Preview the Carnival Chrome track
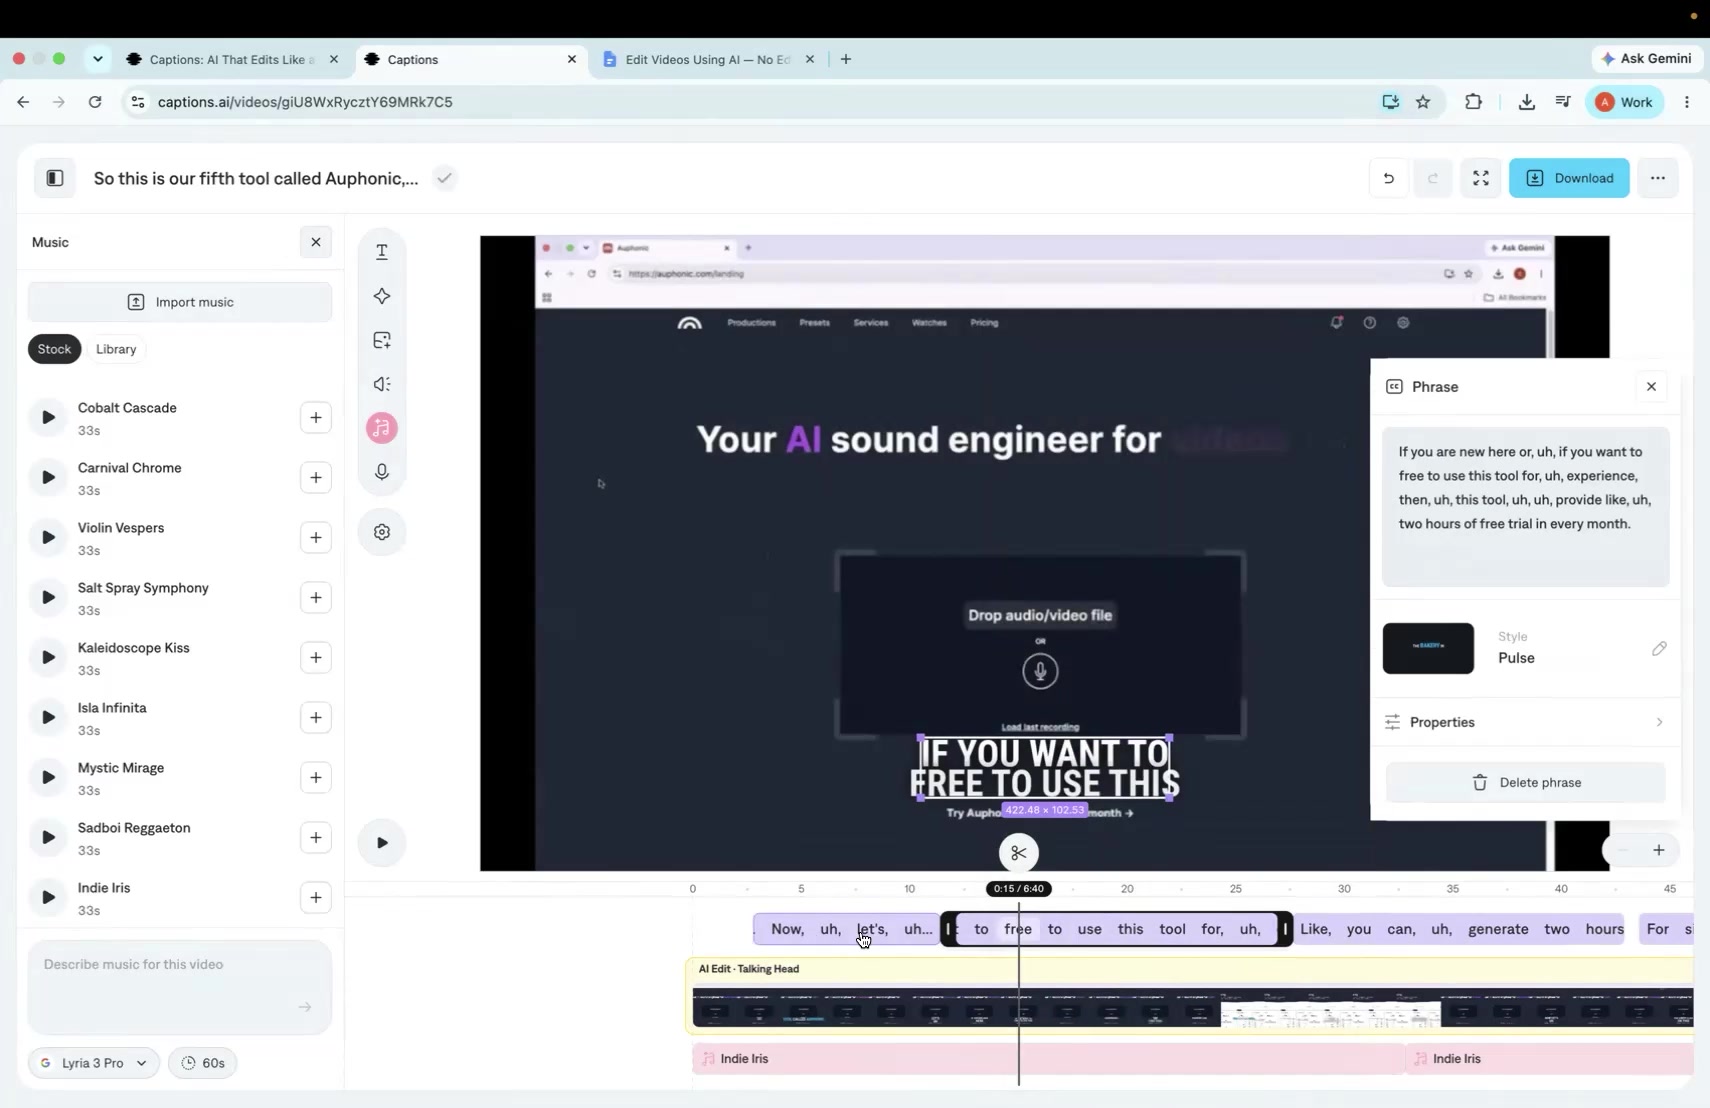Image resolution: width=1710 pixels, height=1108 pixels. pyautogui.click(x=48, y=478)
